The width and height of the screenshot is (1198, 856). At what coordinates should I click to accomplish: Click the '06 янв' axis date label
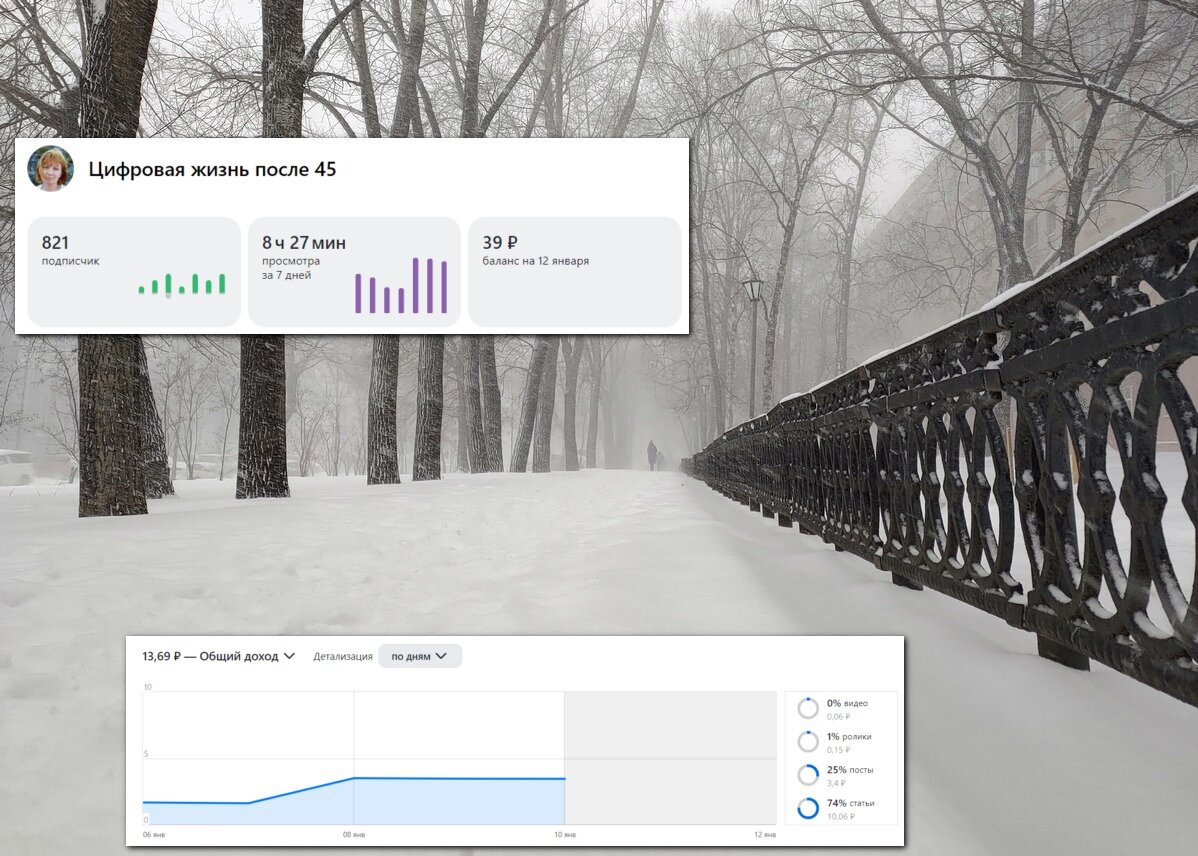[154, 835]
